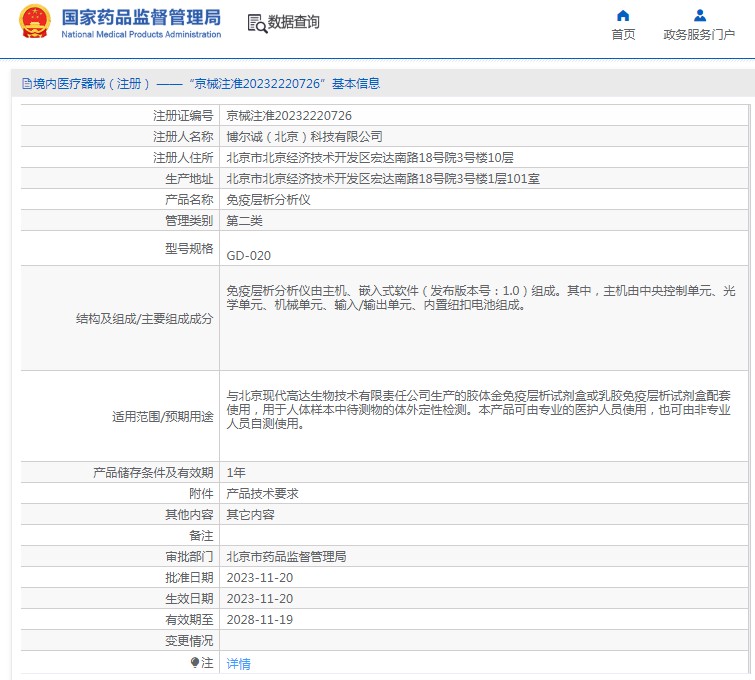755x680 pixels.
Task: Select 批准日期 row date 2023-11-20
Action: click(260, 578)
